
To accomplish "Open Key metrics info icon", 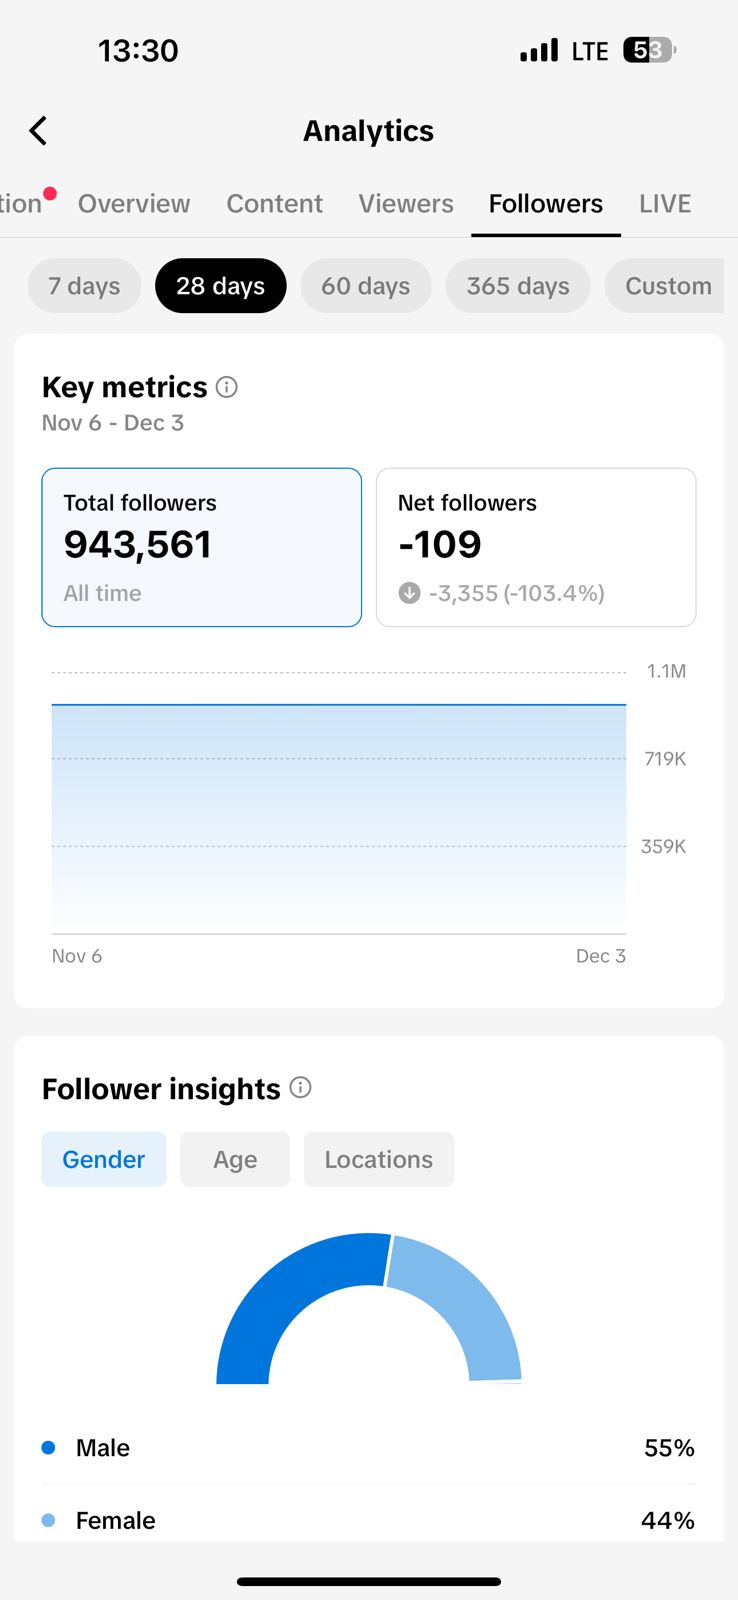I will 227,387.
